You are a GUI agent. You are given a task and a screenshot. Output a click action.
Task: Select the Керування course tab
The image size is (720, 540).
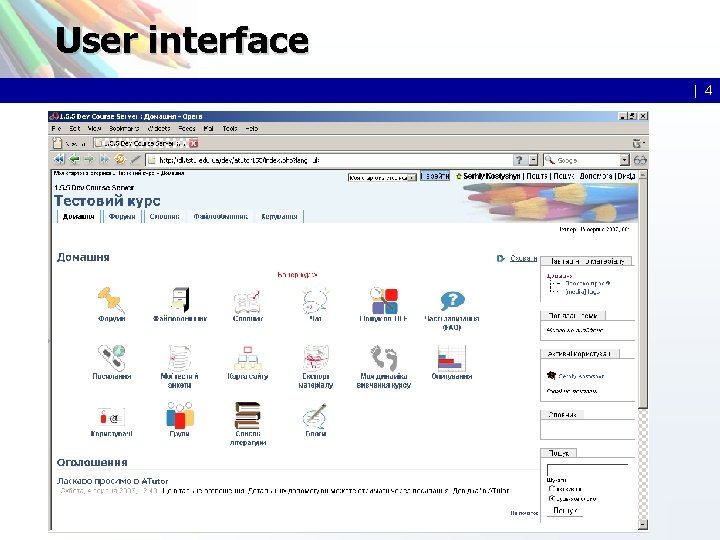[x=279, y=216]
